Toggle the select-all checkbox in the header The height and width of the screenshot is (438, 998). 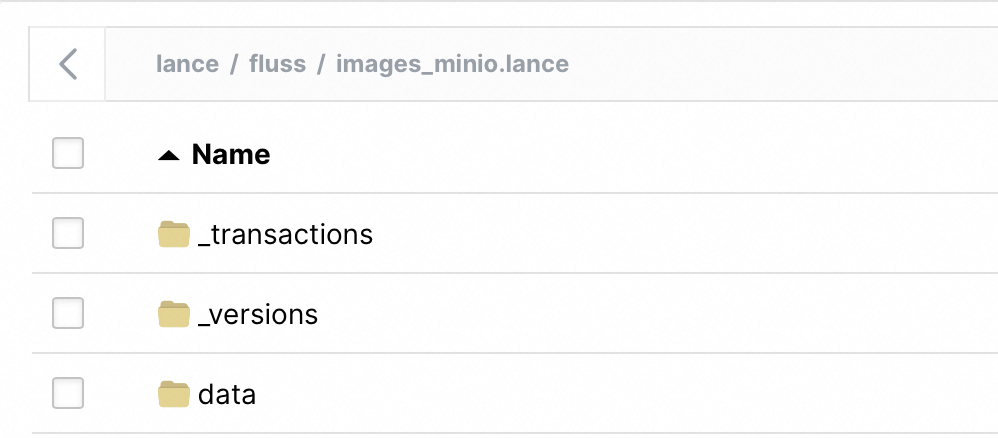tap(68, 154)
